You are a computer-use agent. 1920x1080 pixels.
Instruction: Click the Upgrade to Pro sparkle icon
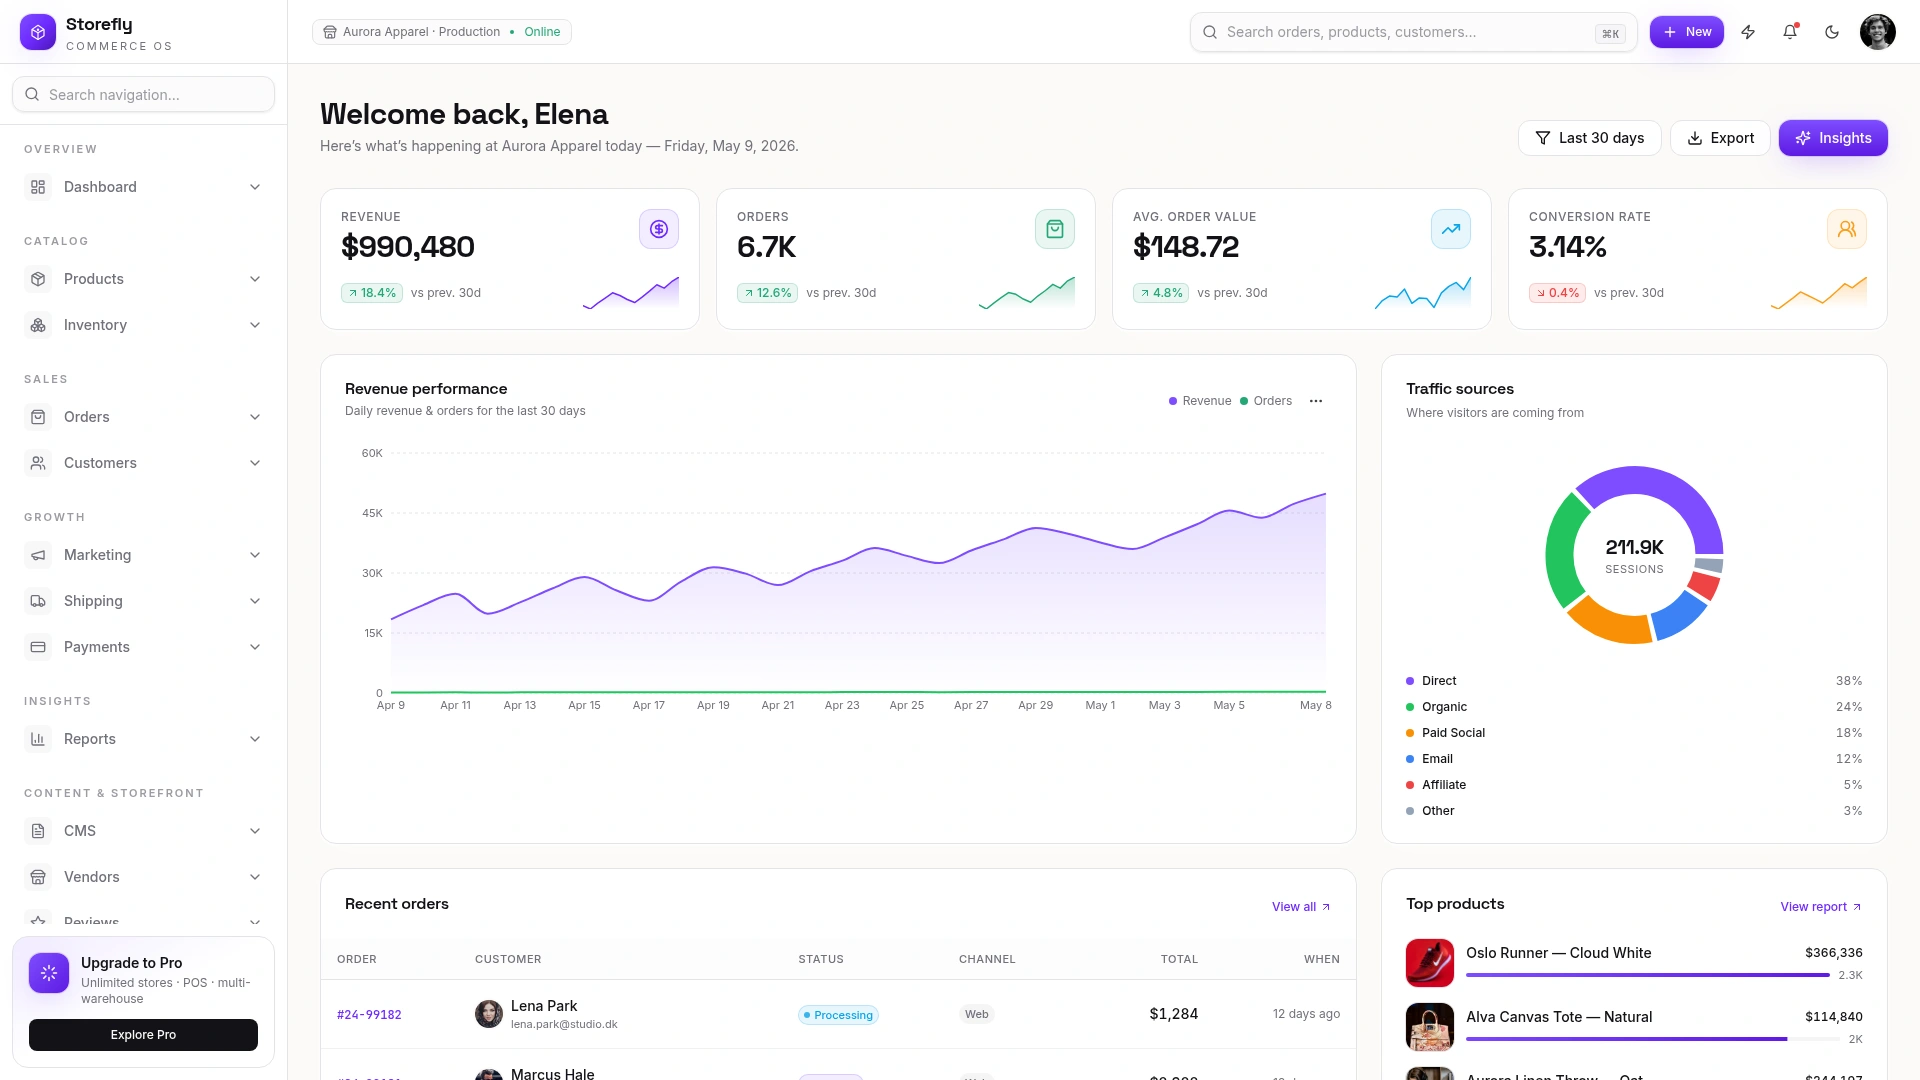pos(49,973)
